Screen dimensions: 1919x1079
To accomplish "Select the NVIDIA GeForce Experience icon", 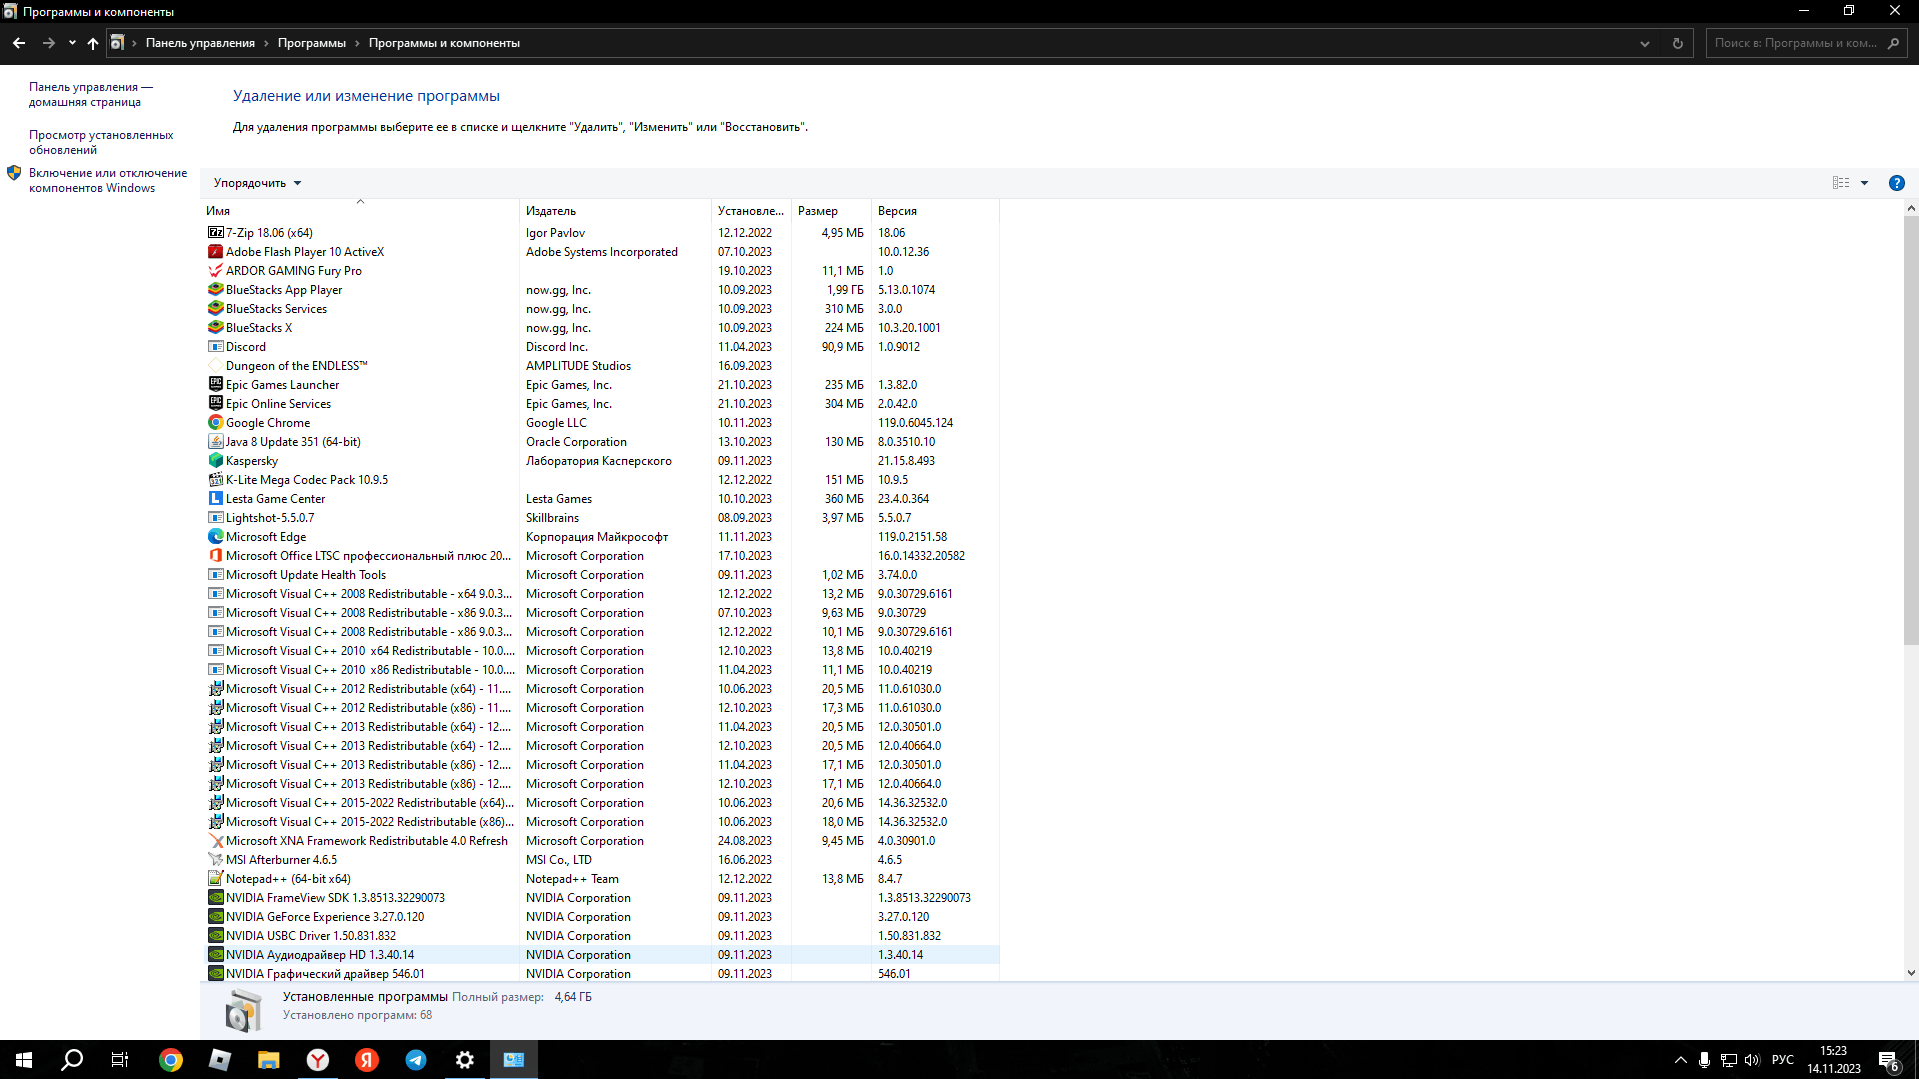I will [x=215, y=917].
